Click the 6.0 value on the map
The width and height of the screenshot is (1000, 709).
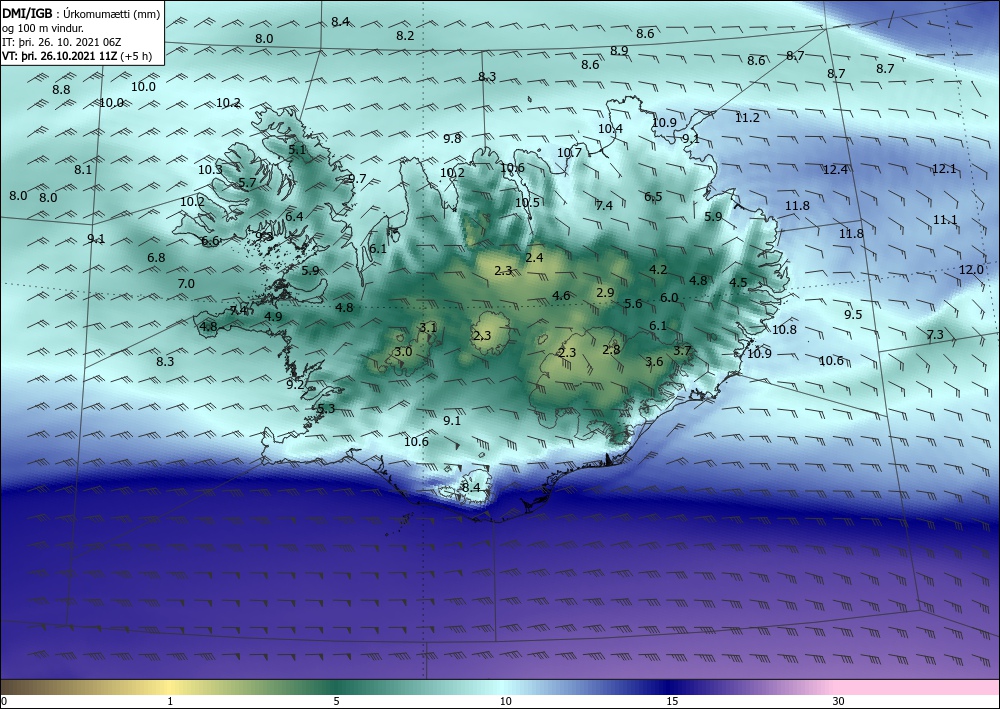(669, 298)
